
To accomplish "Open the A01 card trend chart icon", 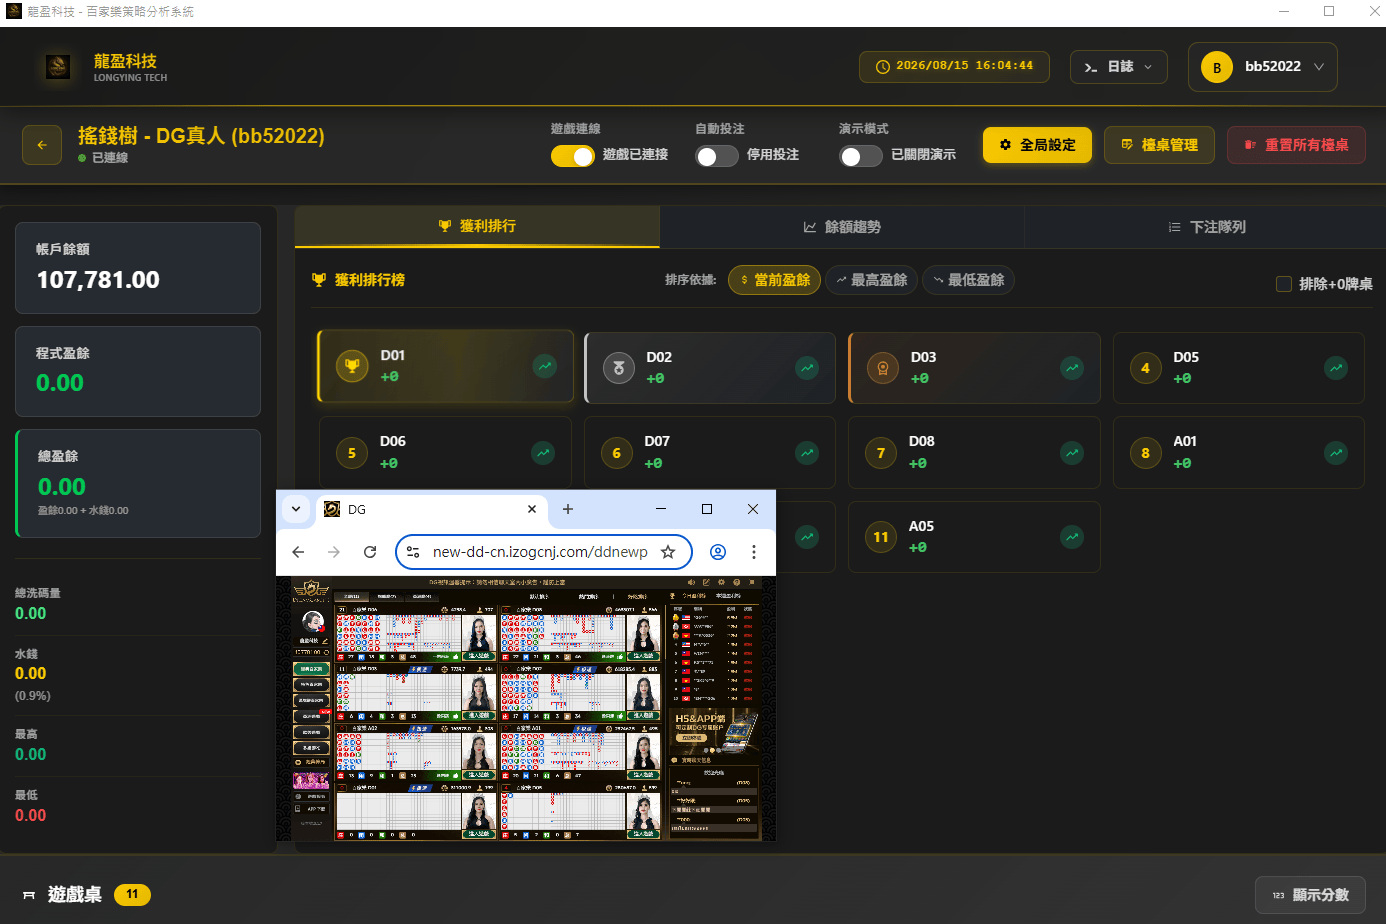I will [x=1336, y=453].
